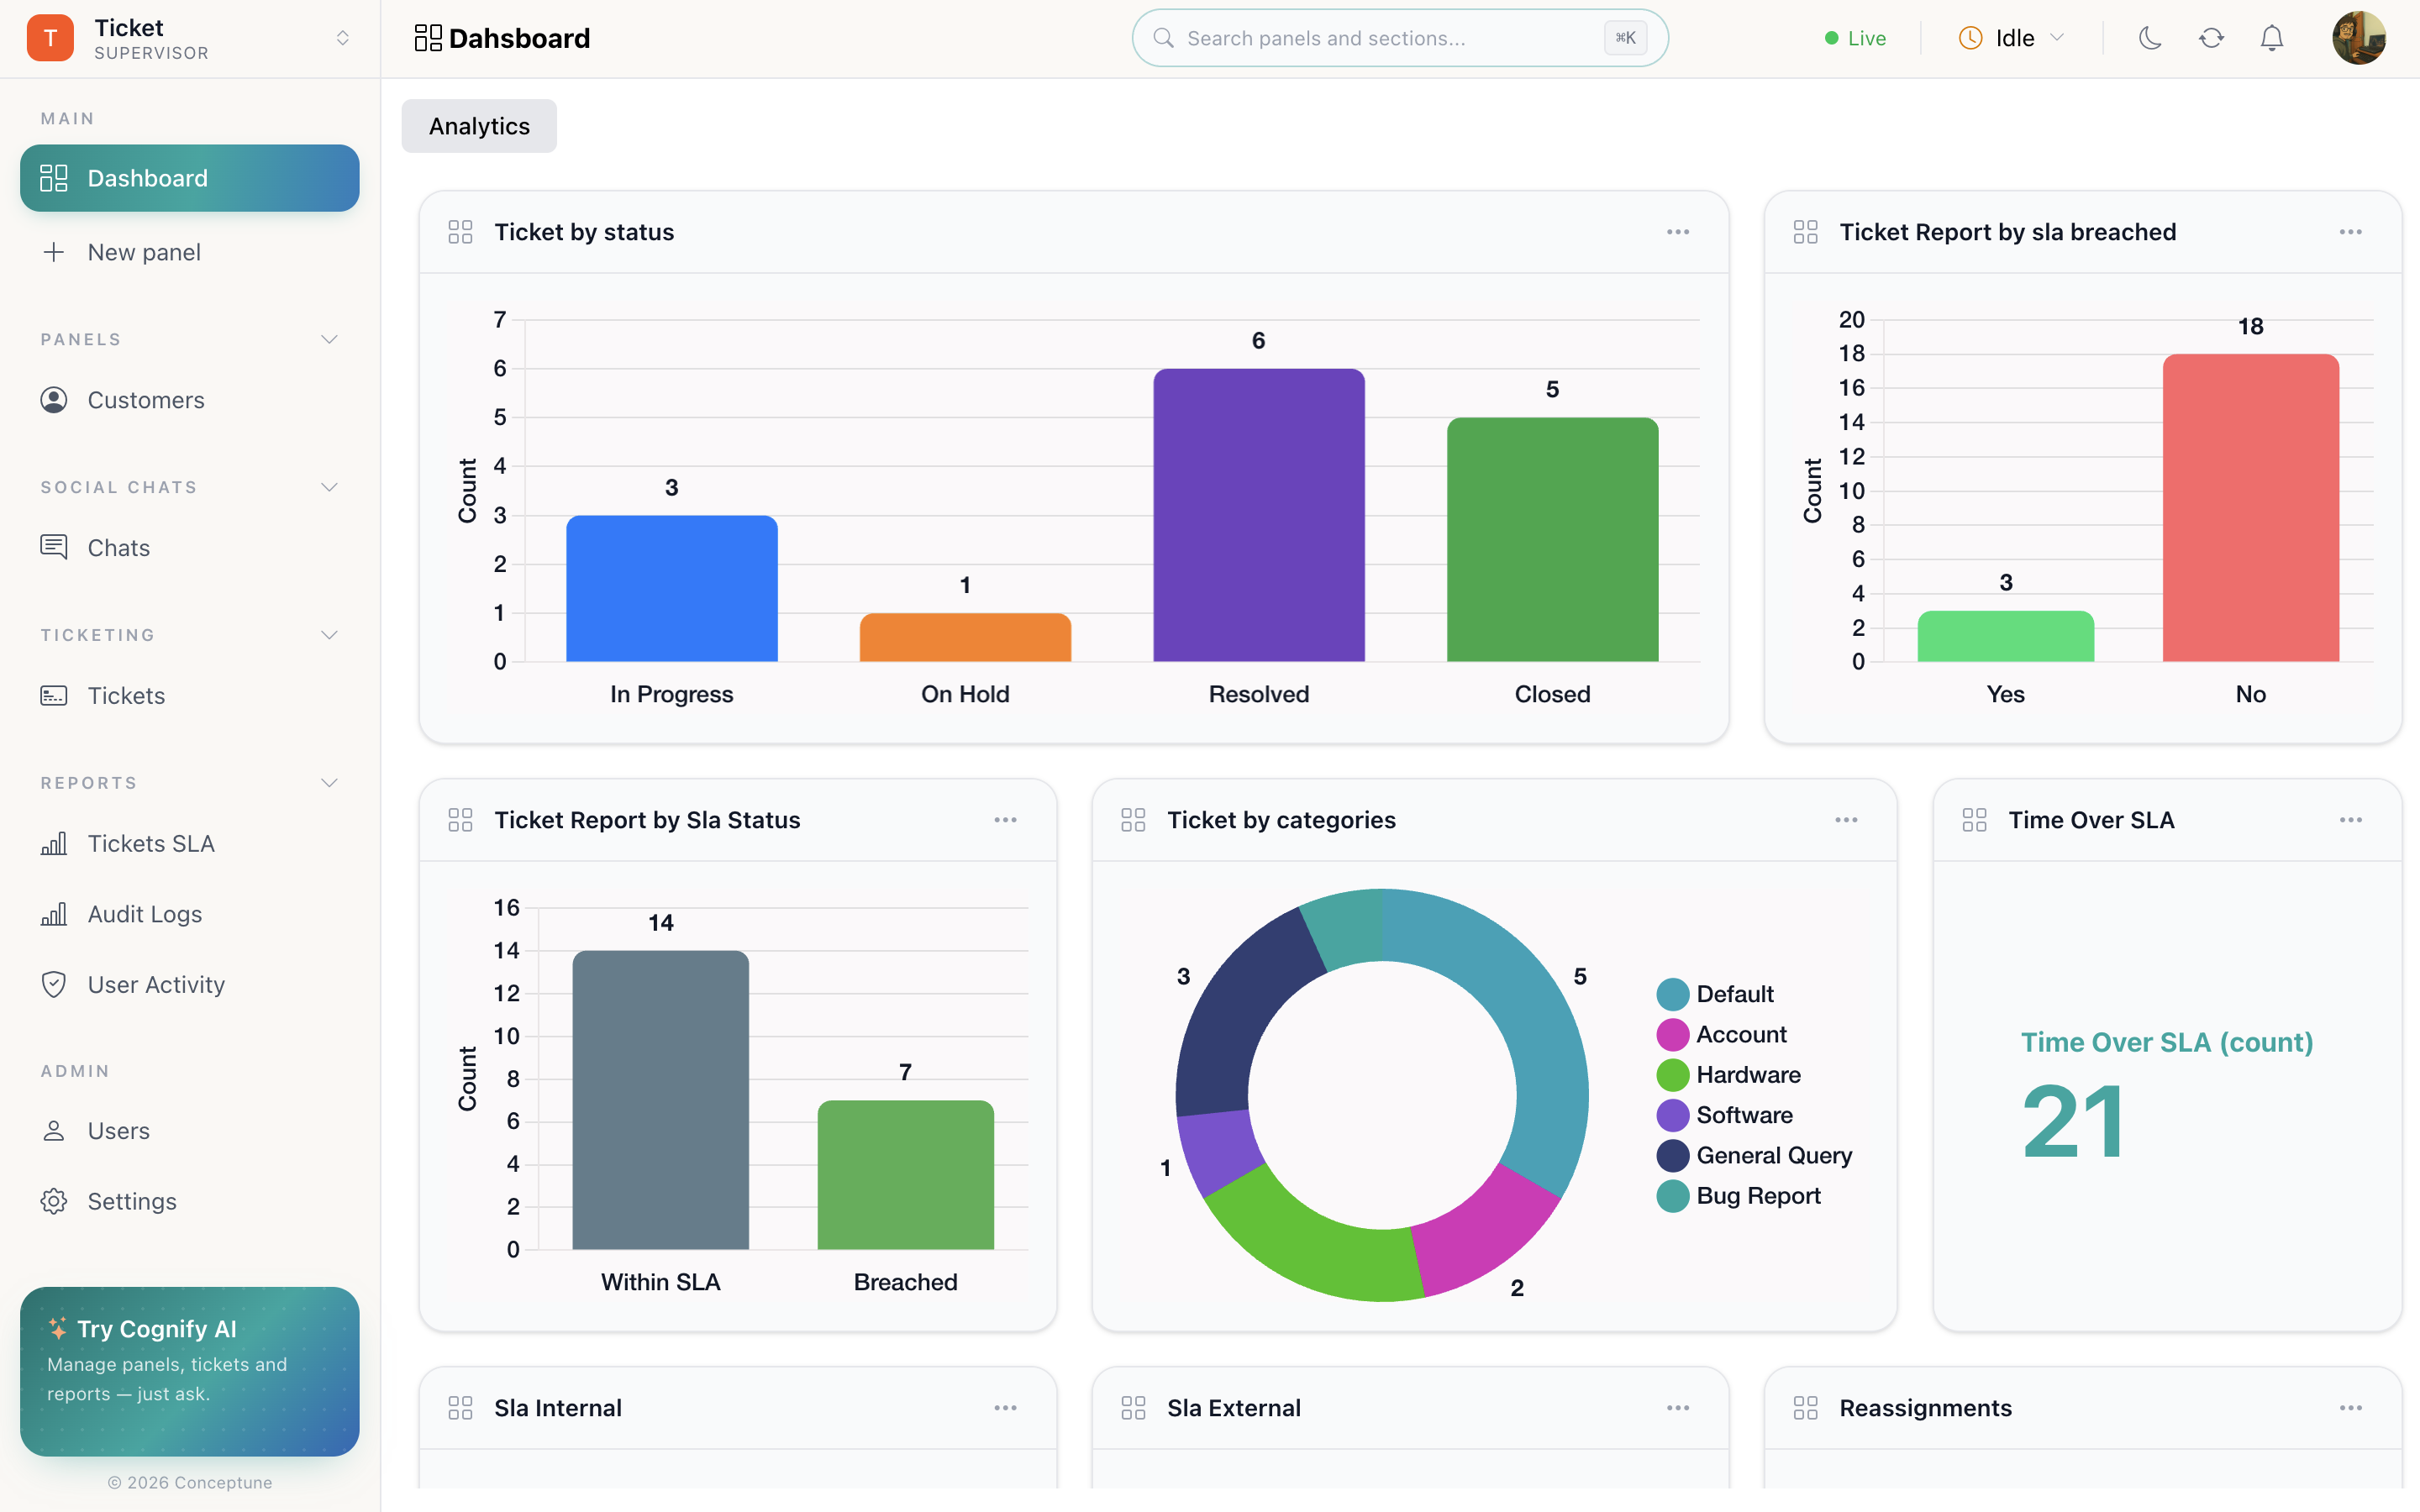Screen dimensions: 2420x1512
Task: Click the Live status indicator
Action: pos(1855,38)
